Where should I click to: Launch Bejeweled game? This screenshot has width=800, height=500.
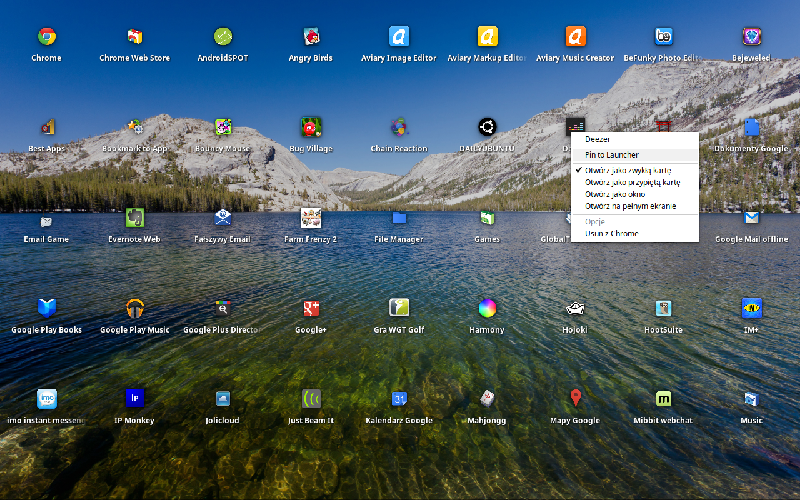752,37
